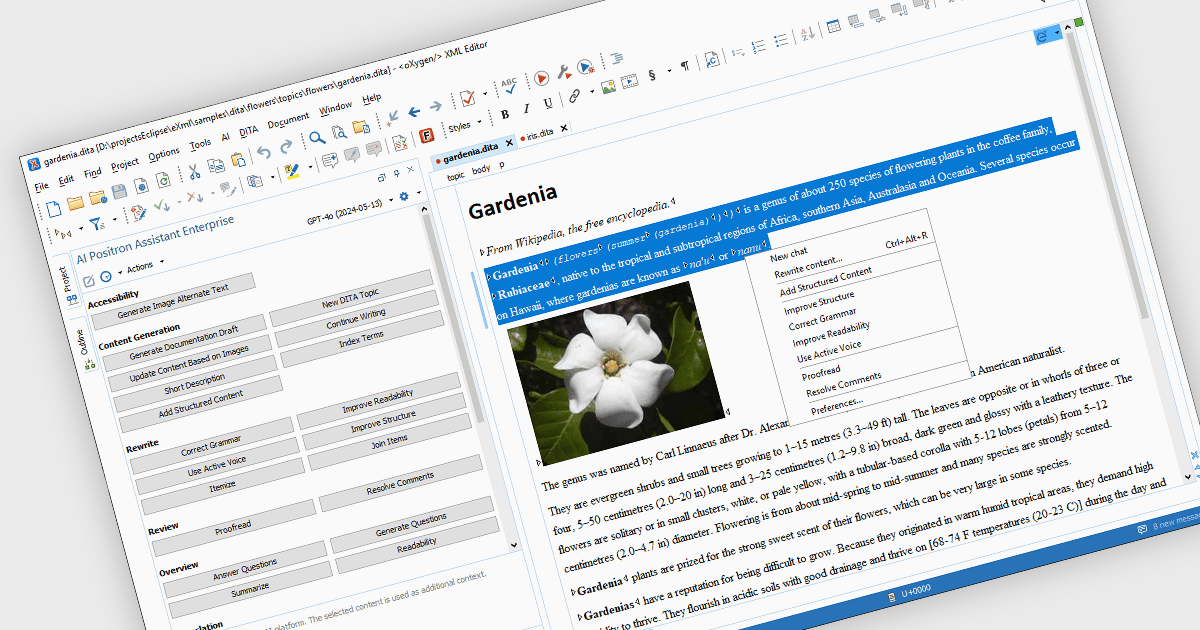Click the Paste clipboard icon
This screenshot has height=630, width=1200.
(x=238, y=160)
